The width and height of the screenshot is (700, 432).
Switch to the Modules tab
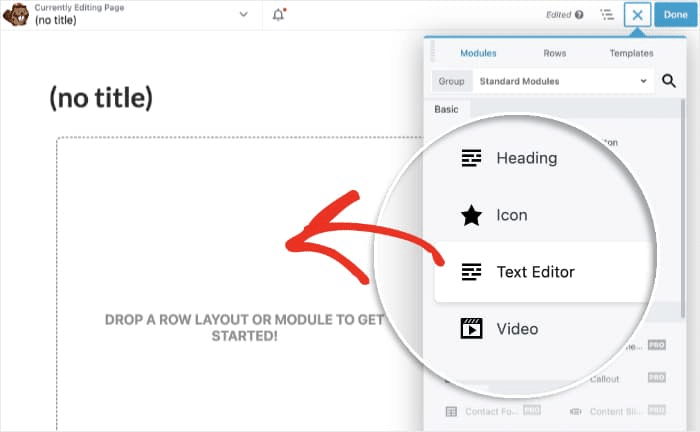pos(478,53)
